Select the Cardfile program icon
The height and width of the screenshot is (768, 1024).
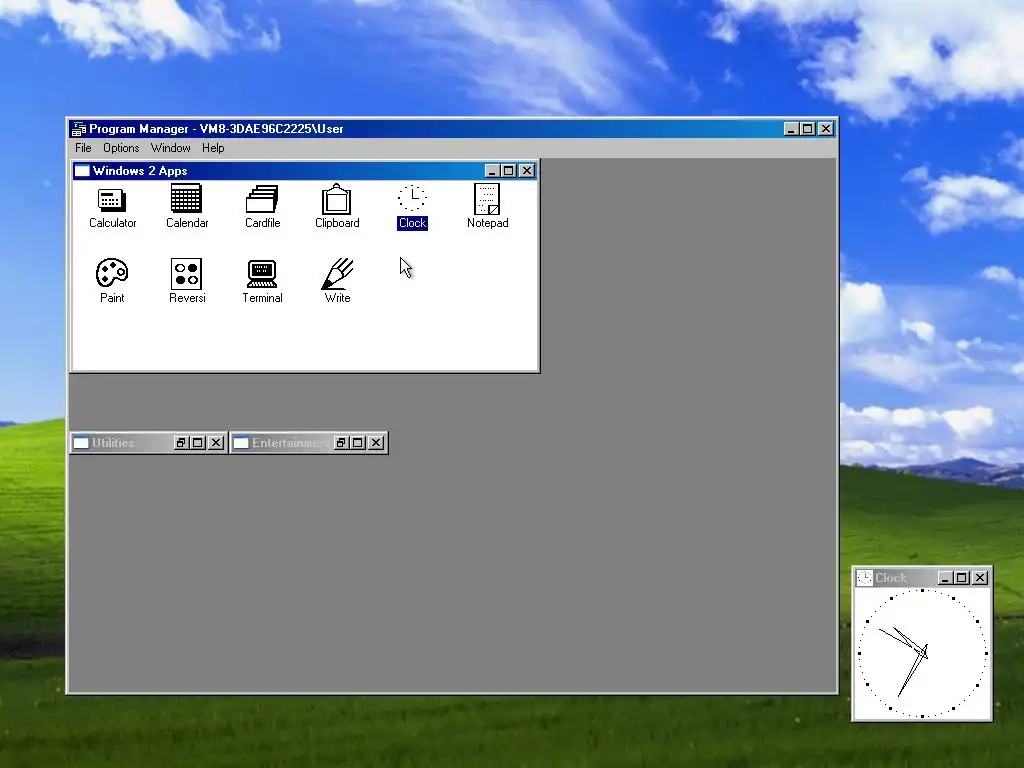click(262, 199)
